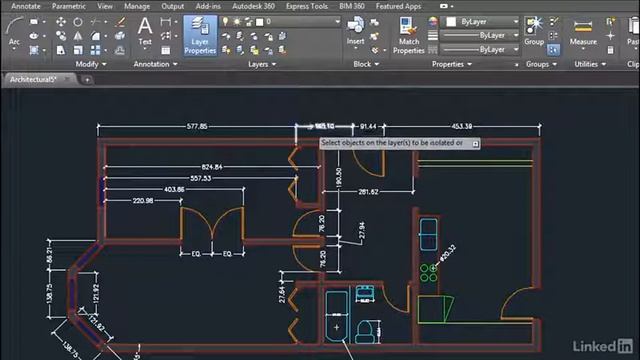Toggle layer 0 lock icon
The width and height of the screenshot is (640, 360).
pyautogui.click(x=248, y=21)
